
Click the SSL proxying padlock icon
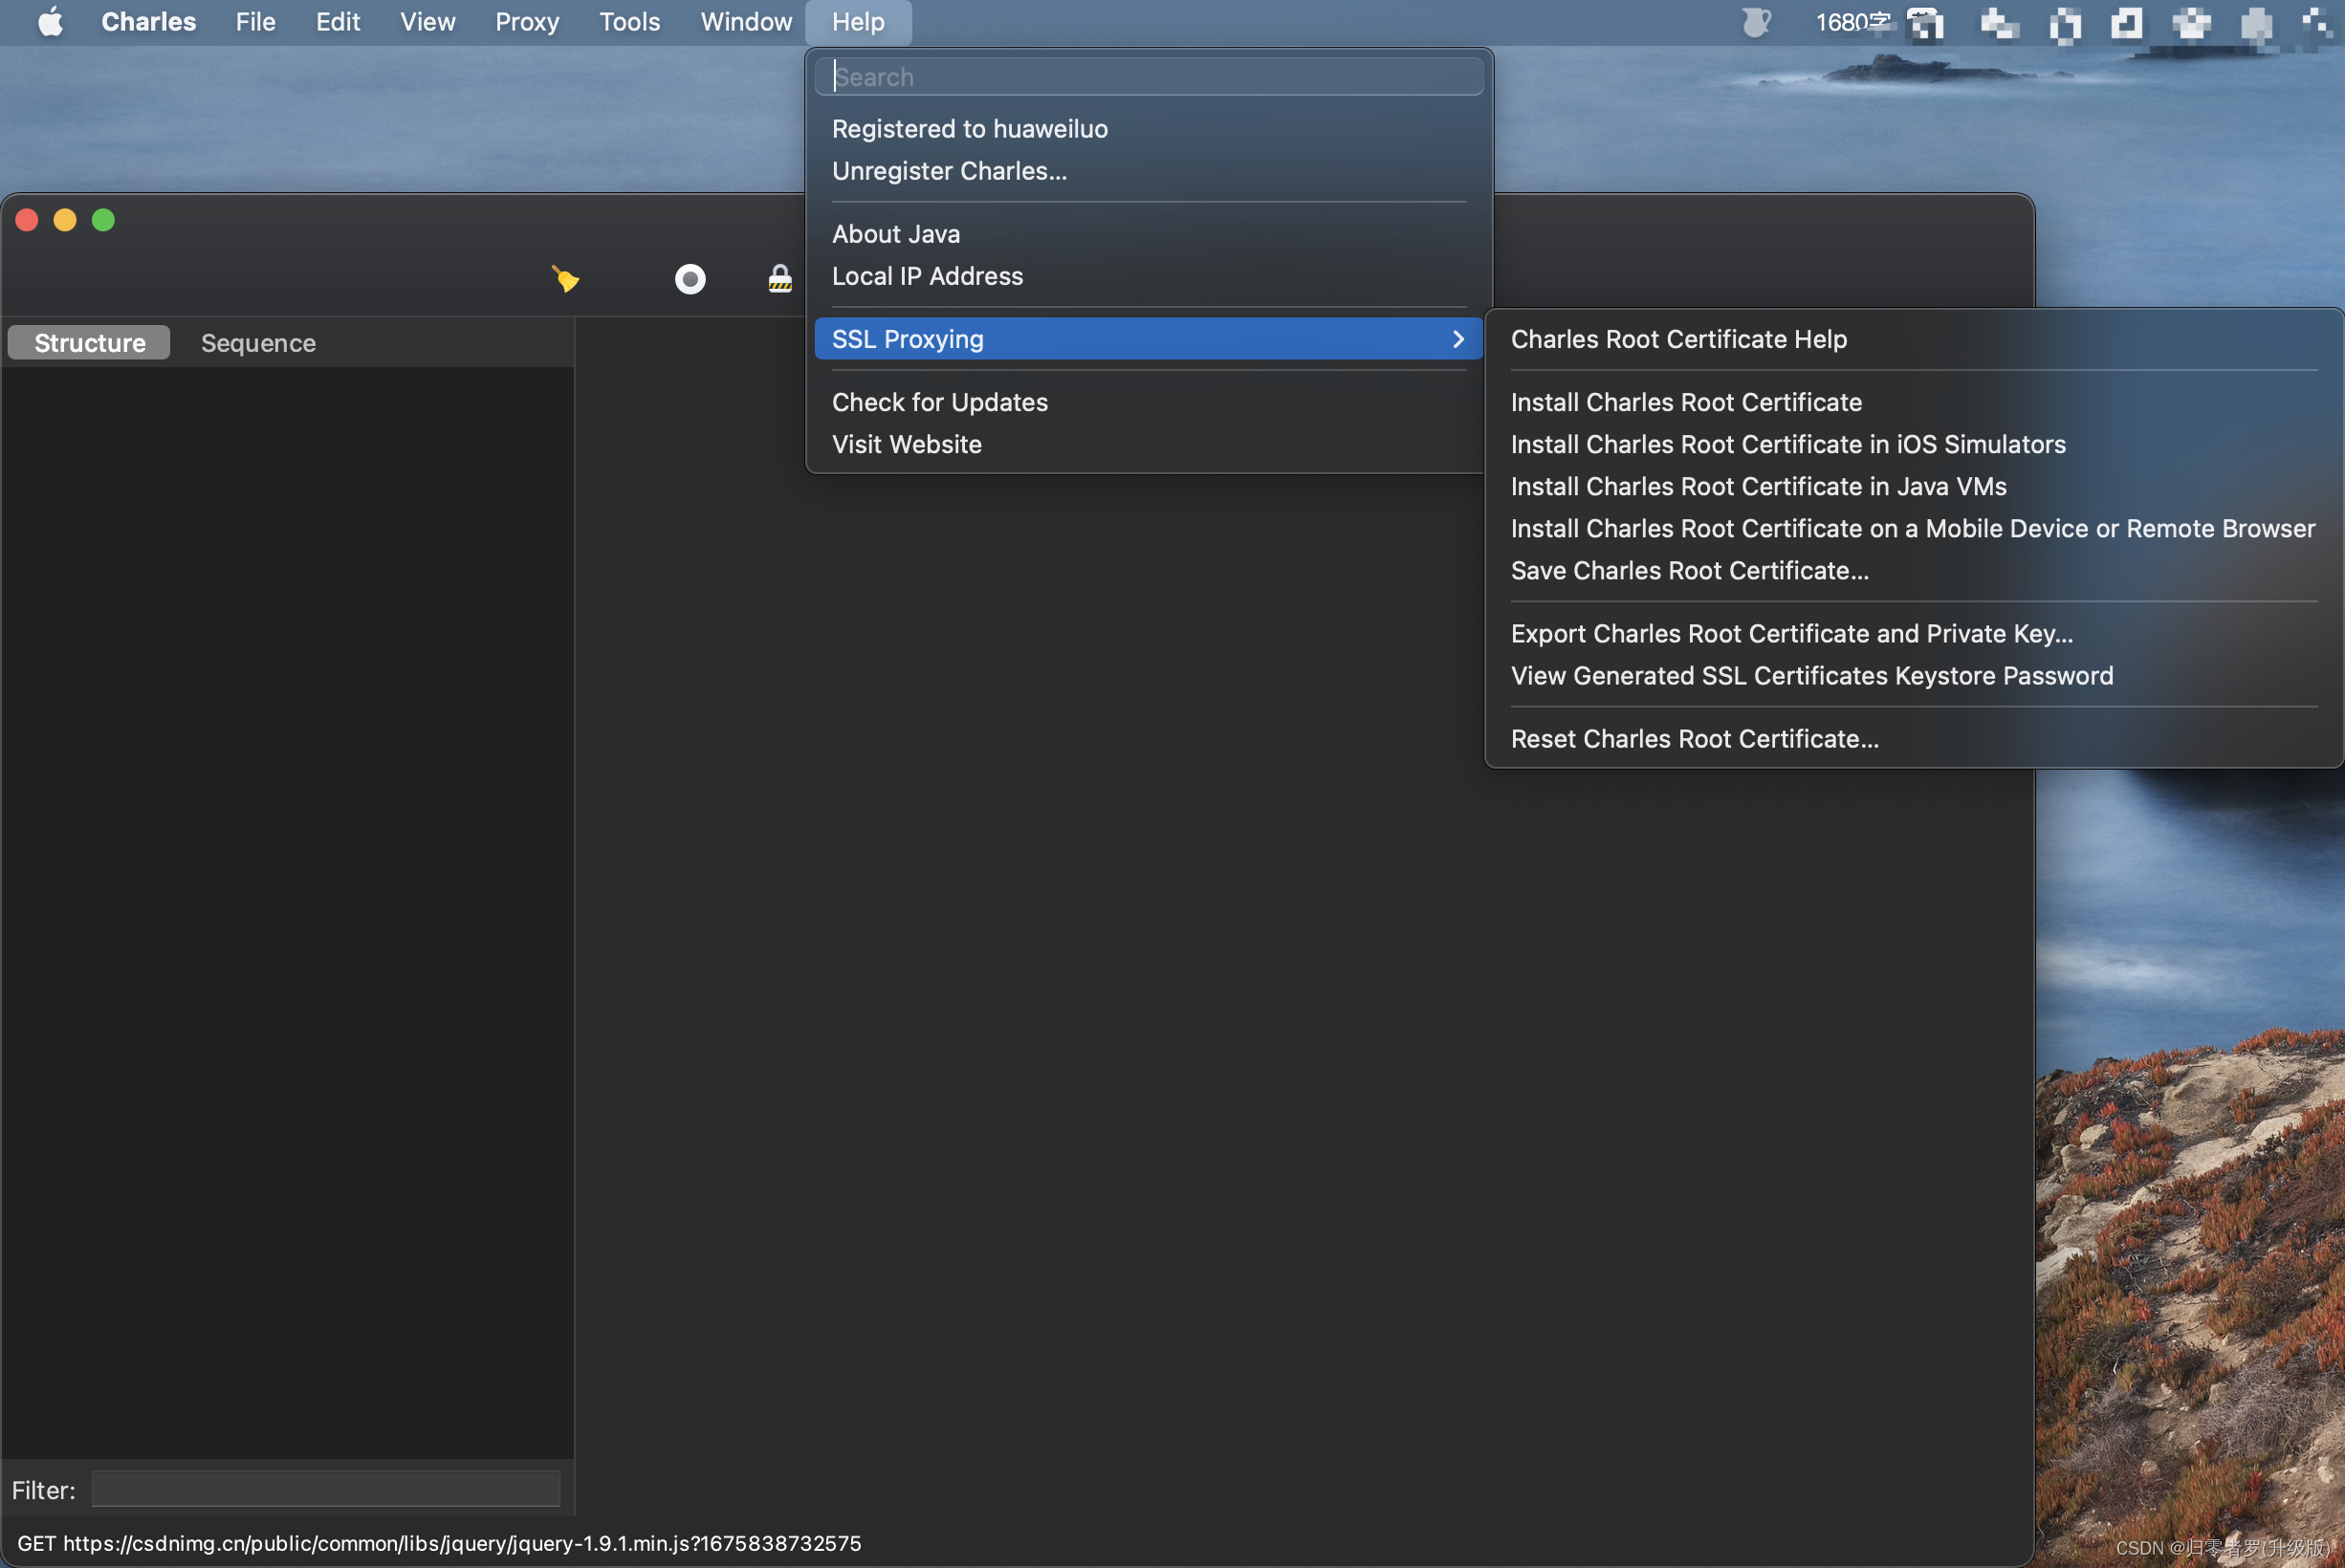point(780,279)
